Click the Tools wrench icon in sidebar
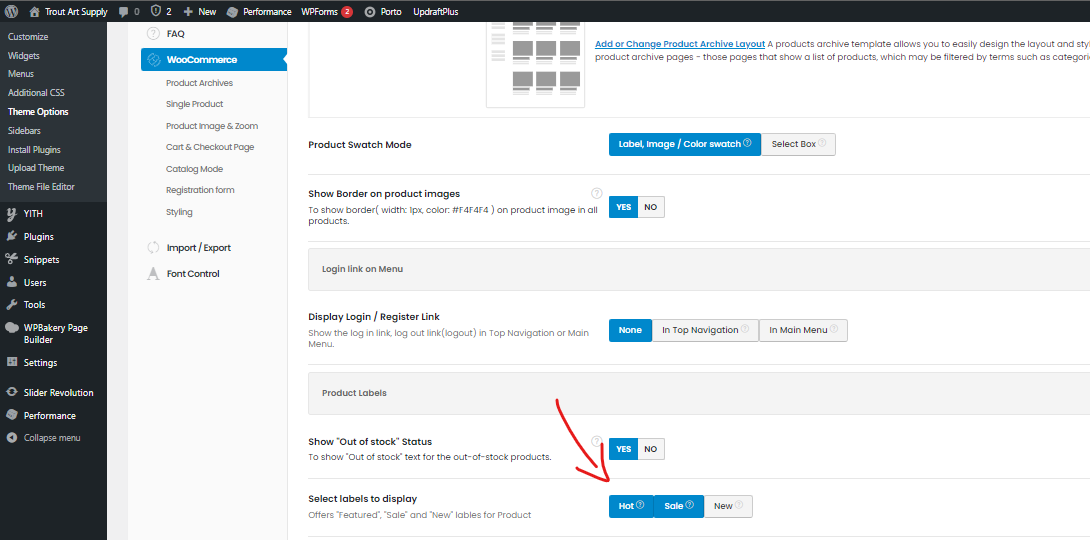Image resolution: width=1090 pixels, height=540 pixels. tap(11, 304)
